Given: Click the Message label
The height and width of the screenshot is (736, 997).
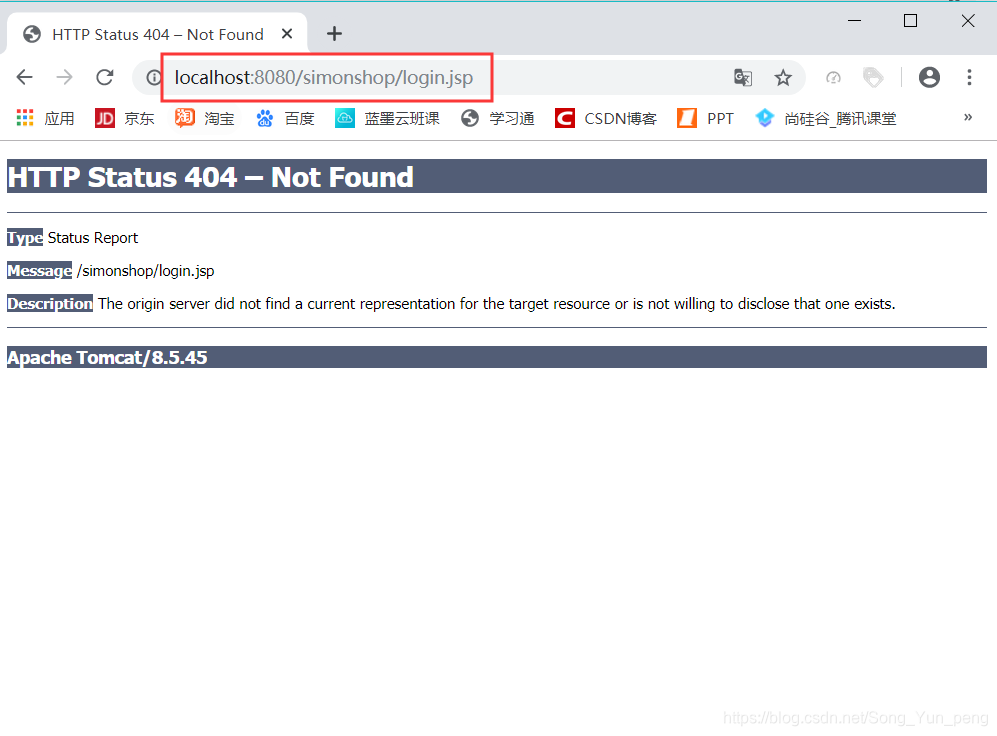Looking at the screenshot, I should tap(39, 271).
